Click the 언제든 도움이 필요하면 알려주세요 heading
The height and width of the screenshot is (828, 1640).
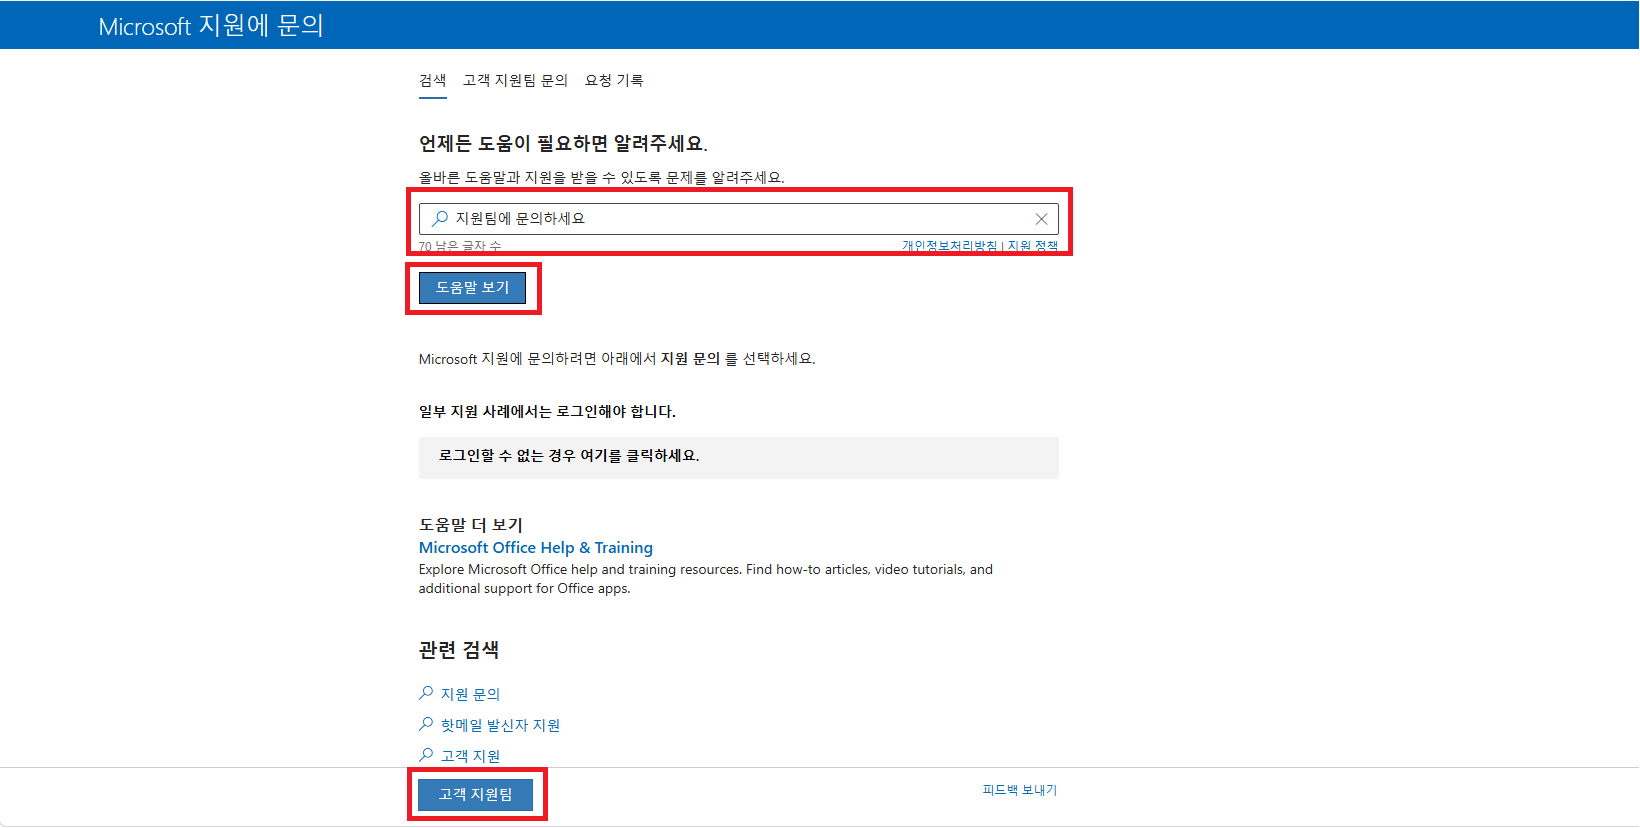coord(563,144)
